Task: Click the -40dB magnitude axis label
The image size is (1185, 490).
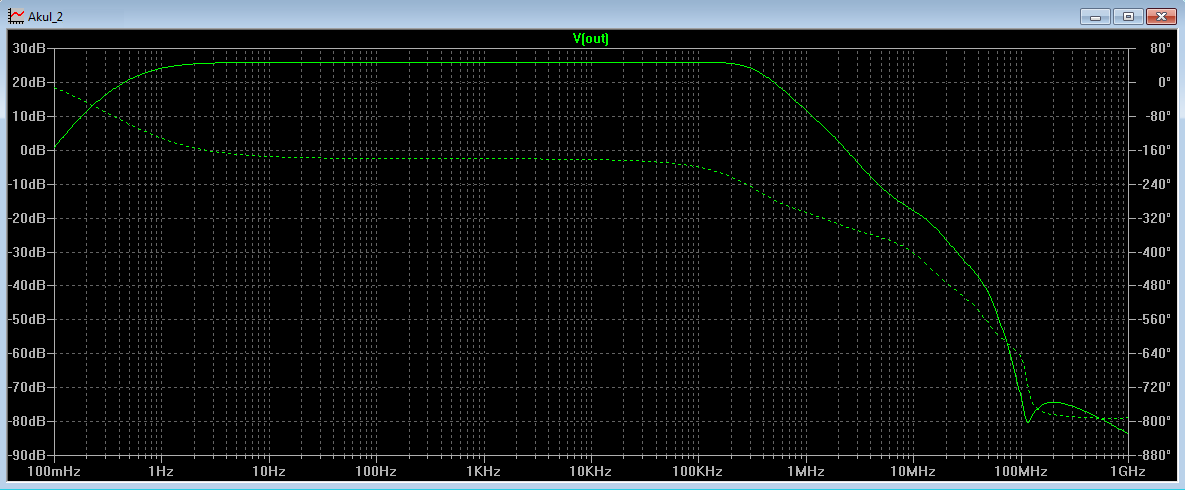Action: pyautogui.click(x=28, y=285)
